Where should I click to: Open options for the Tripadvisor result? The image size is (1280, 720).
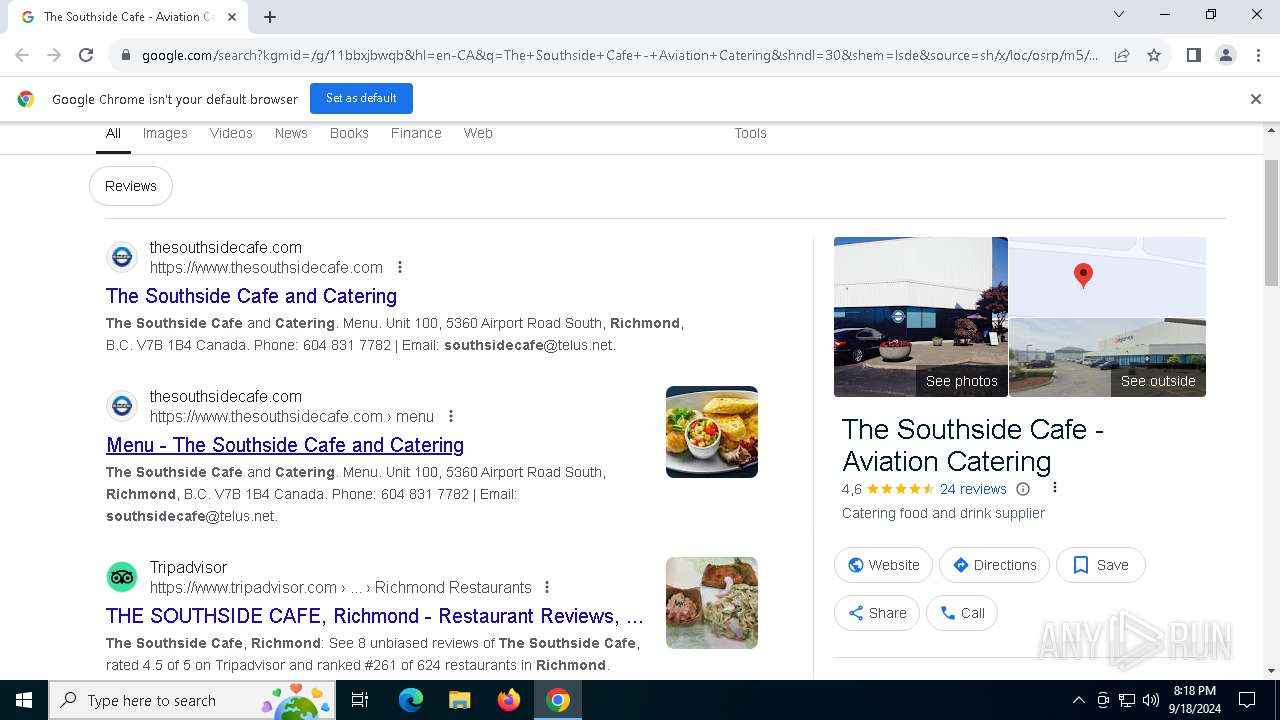tap(547, 587)
